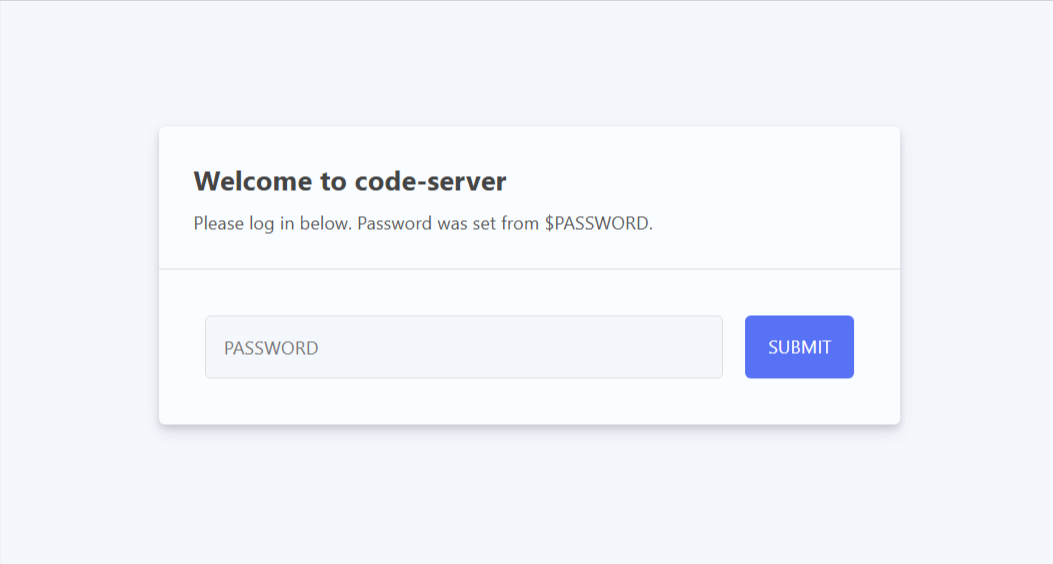Click the words 'log in below'

pos(300,223)
